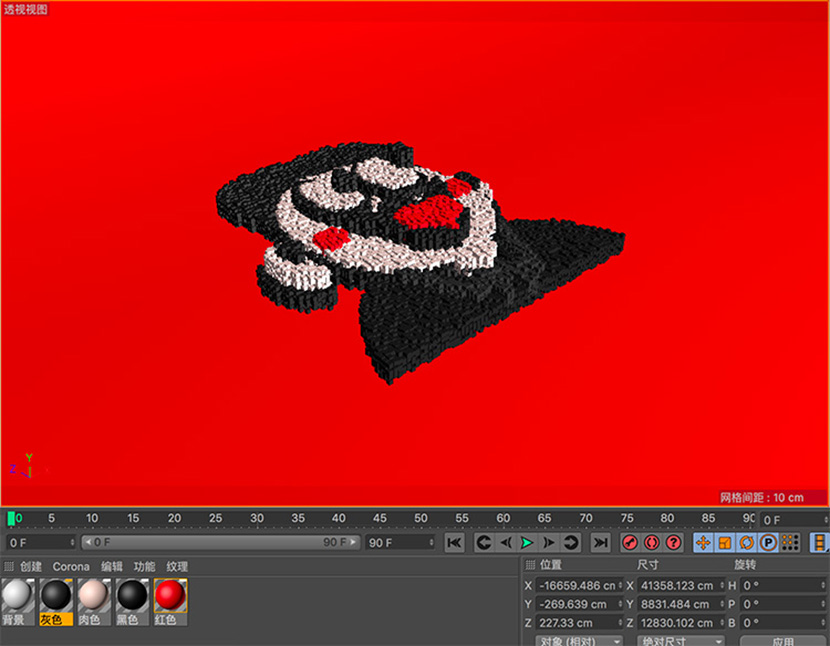Click the rotation B field
The width and height of the screenshot is (830, 646).
(x=783, y=623)
